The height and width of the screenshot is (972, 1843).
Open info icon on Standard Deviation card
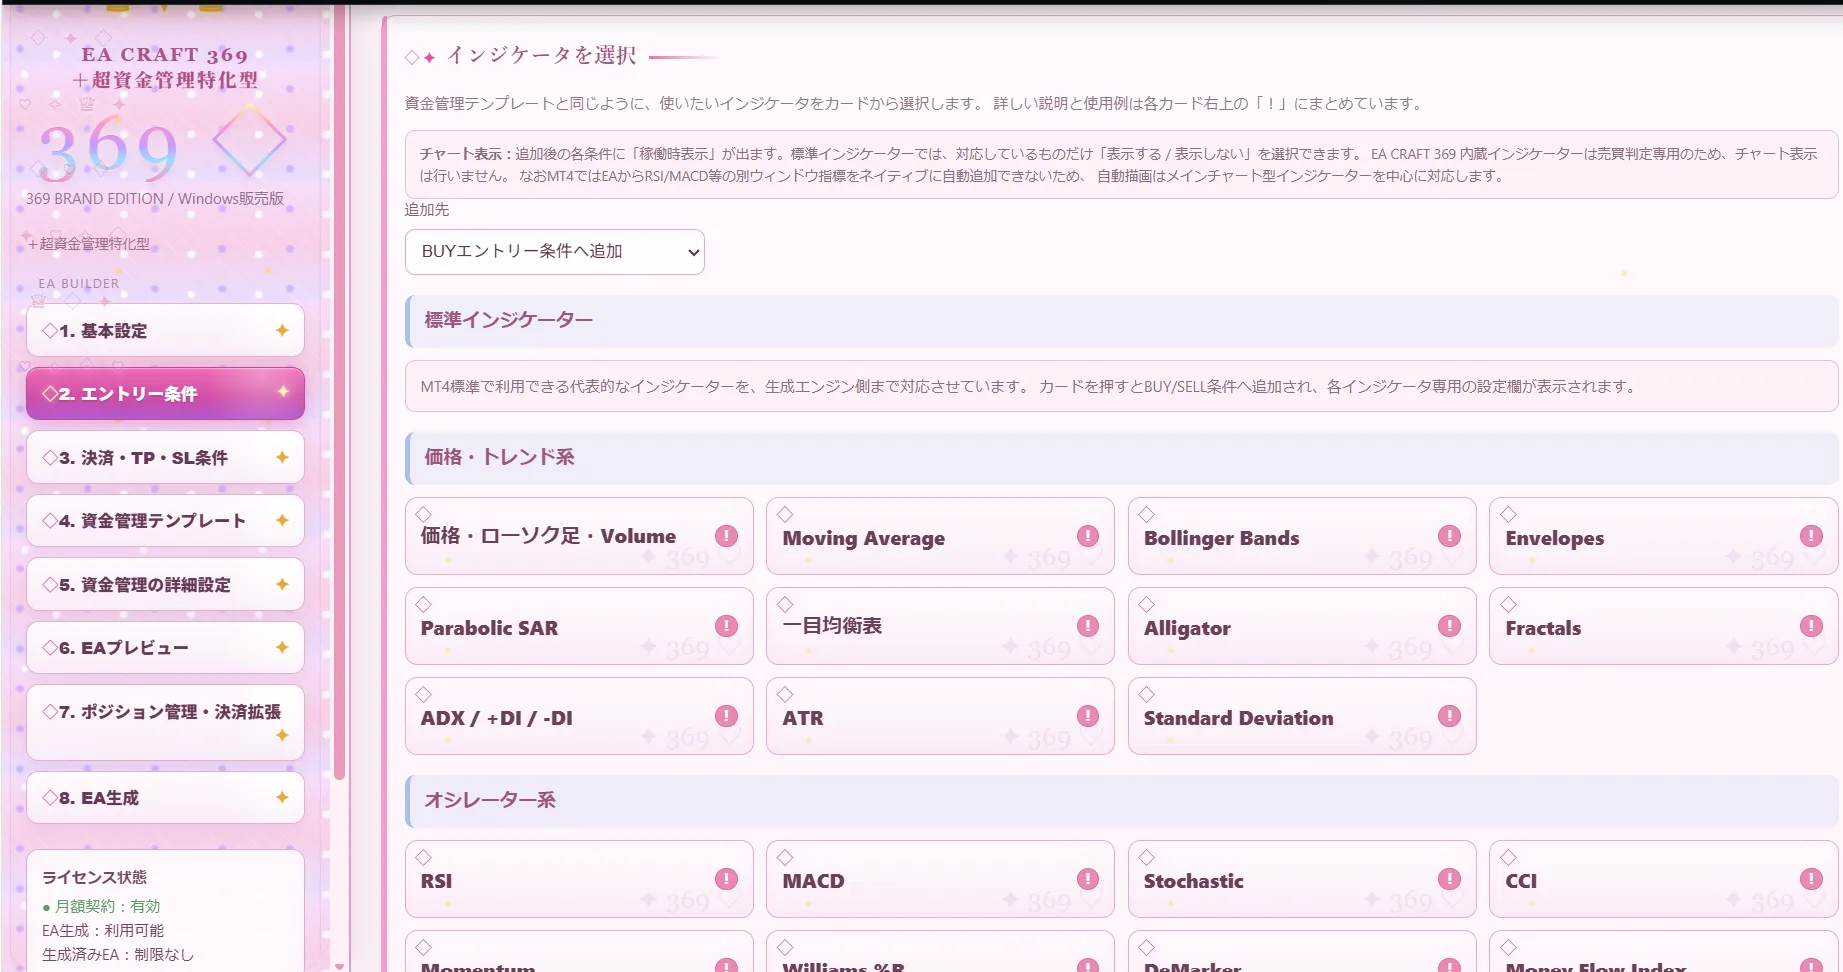pyautogui.click(x=1449, y=716)
